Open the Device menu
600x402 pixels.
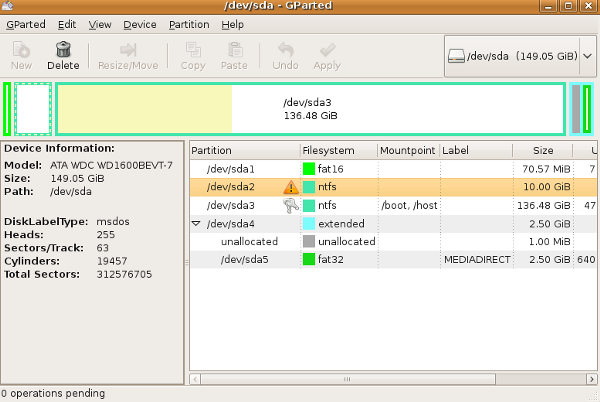[x=140, y=24]
